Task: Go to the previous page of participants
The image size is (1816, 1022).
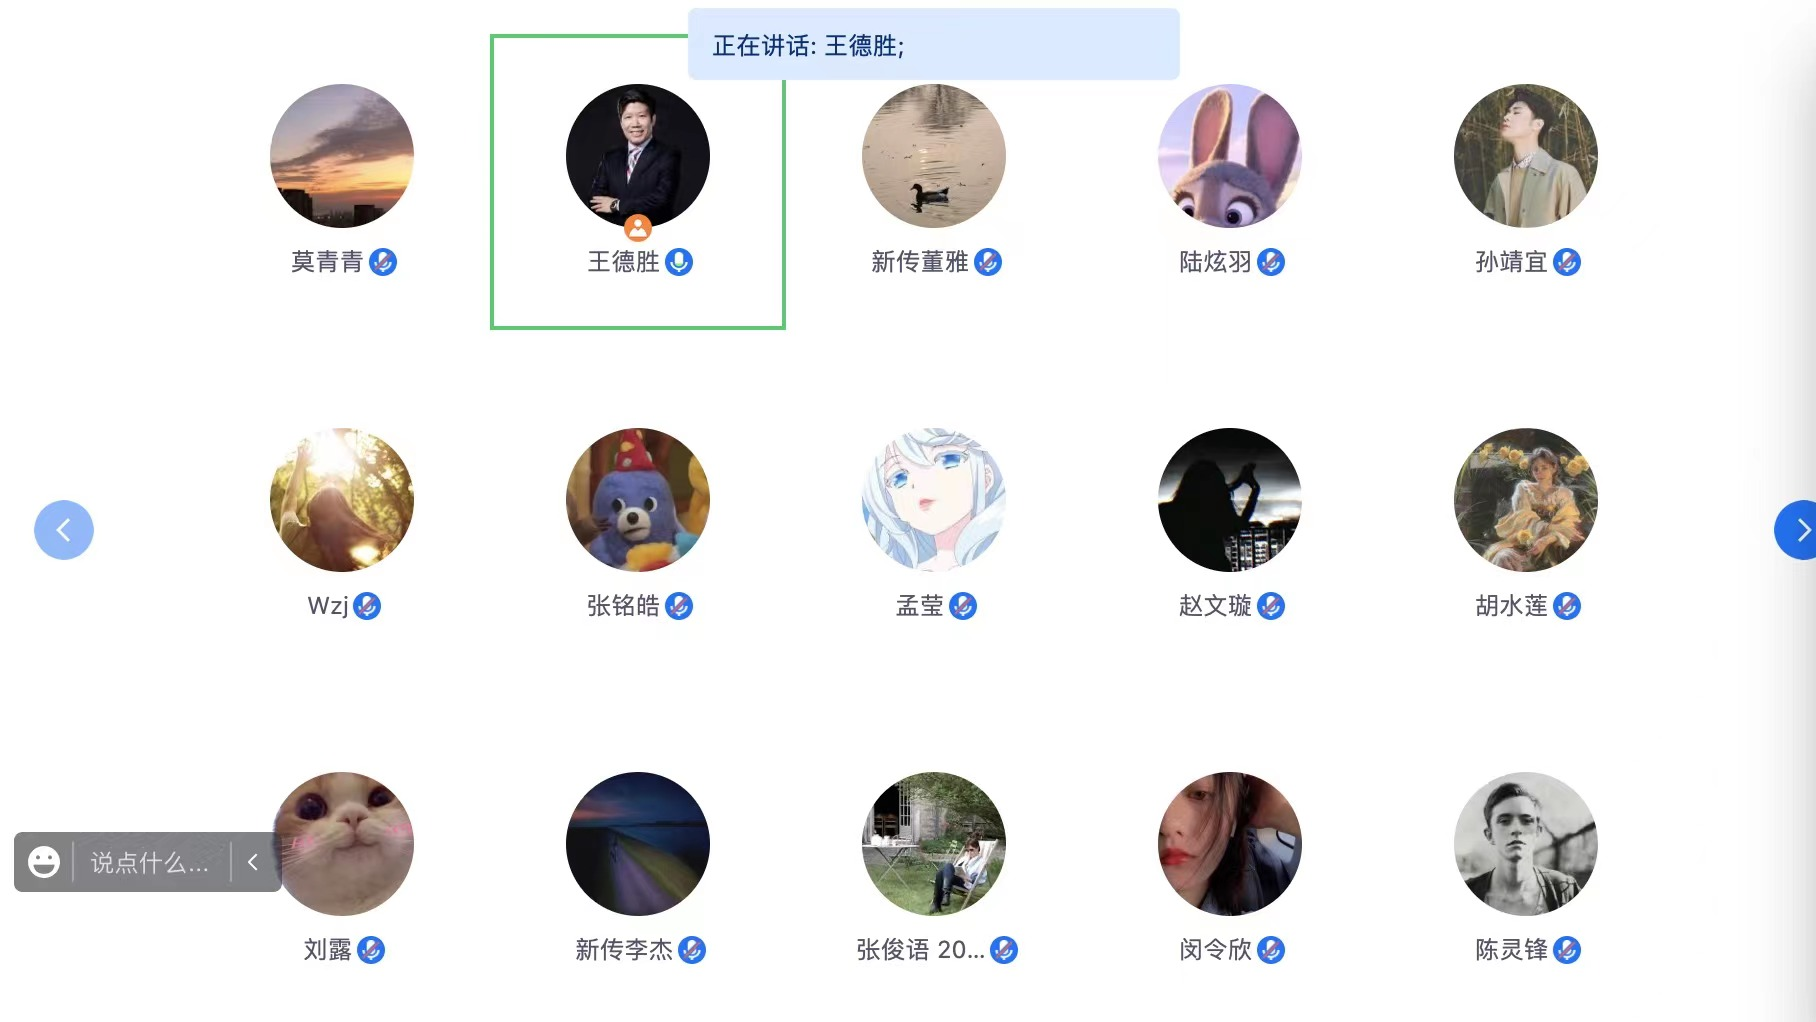Action: pos(64,530)
